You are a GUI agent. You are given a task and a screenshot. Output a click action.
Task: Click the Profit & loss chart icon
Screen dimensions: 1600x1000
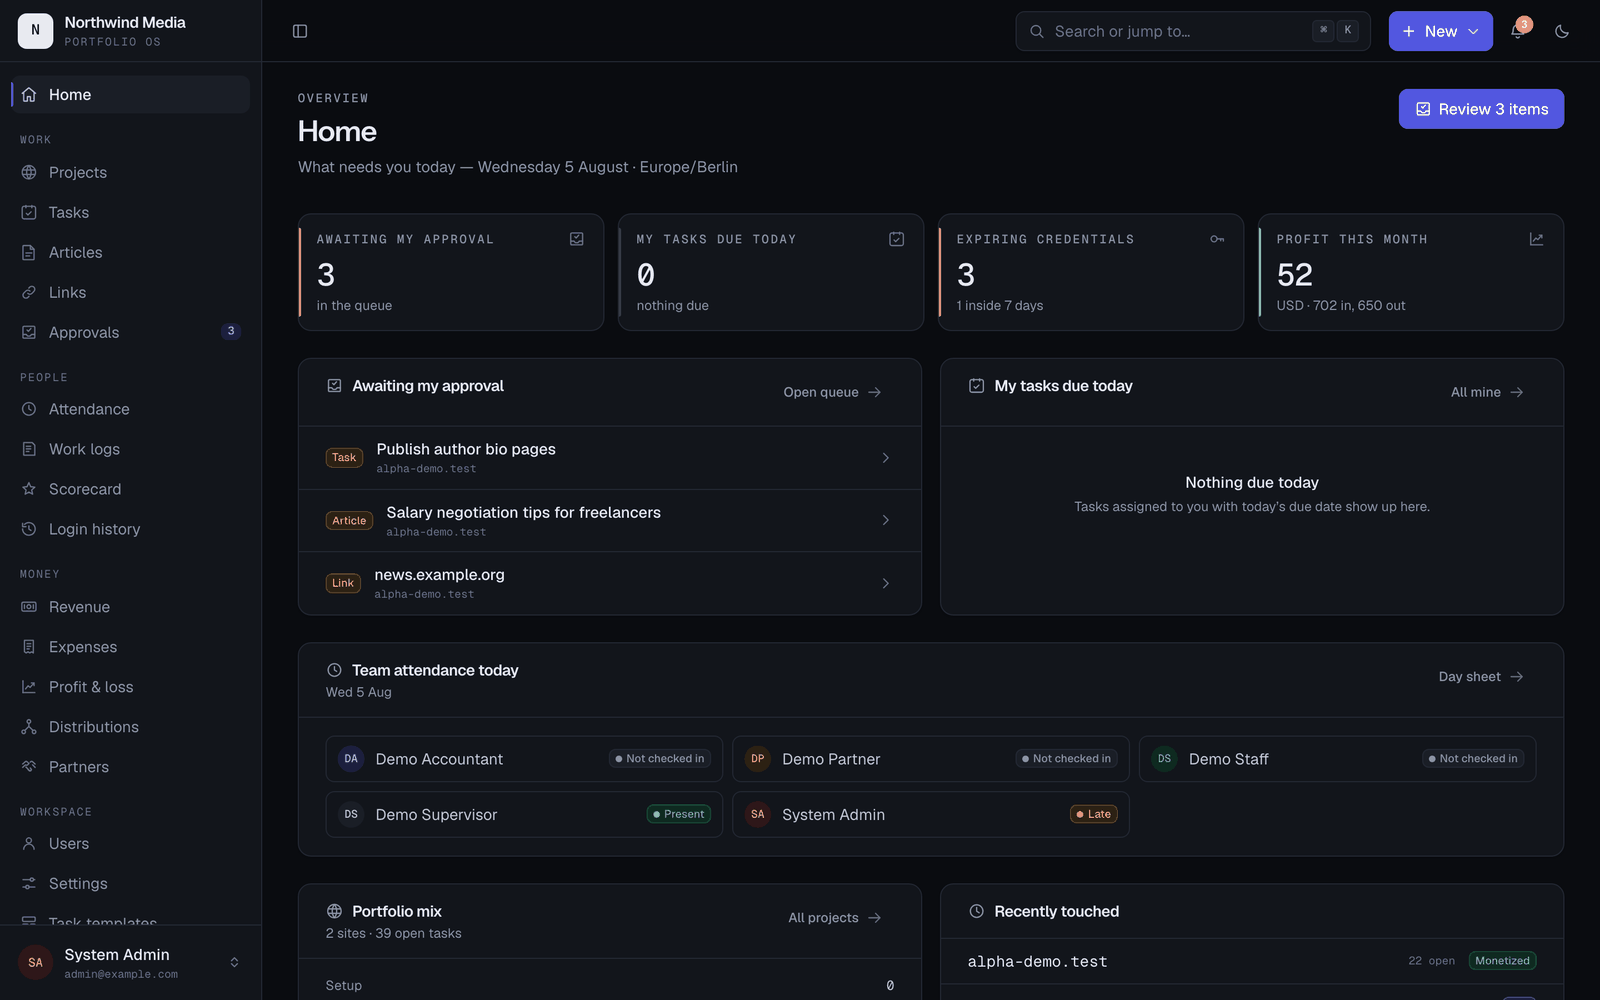pos(29,687)
